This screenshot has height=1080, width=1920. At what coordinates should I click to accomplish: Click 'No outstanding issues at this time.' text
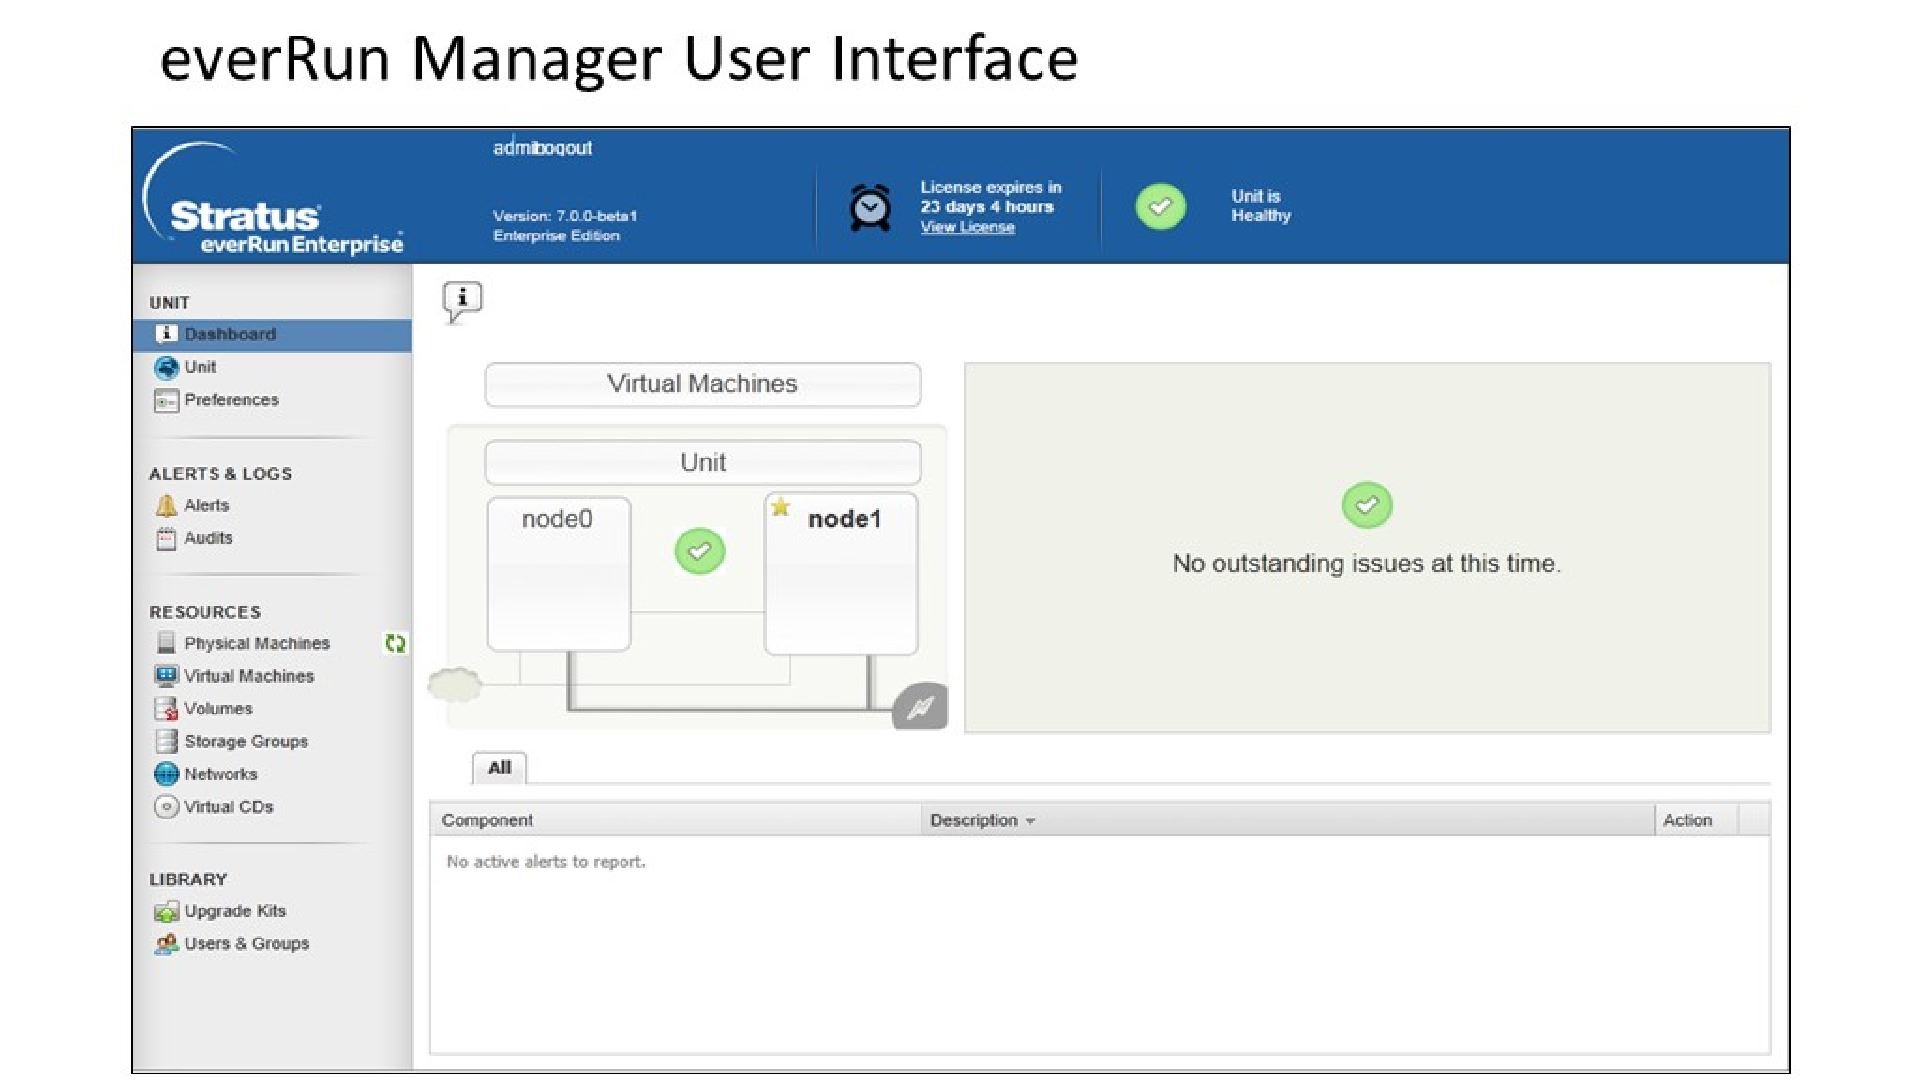click(1367, 564)
